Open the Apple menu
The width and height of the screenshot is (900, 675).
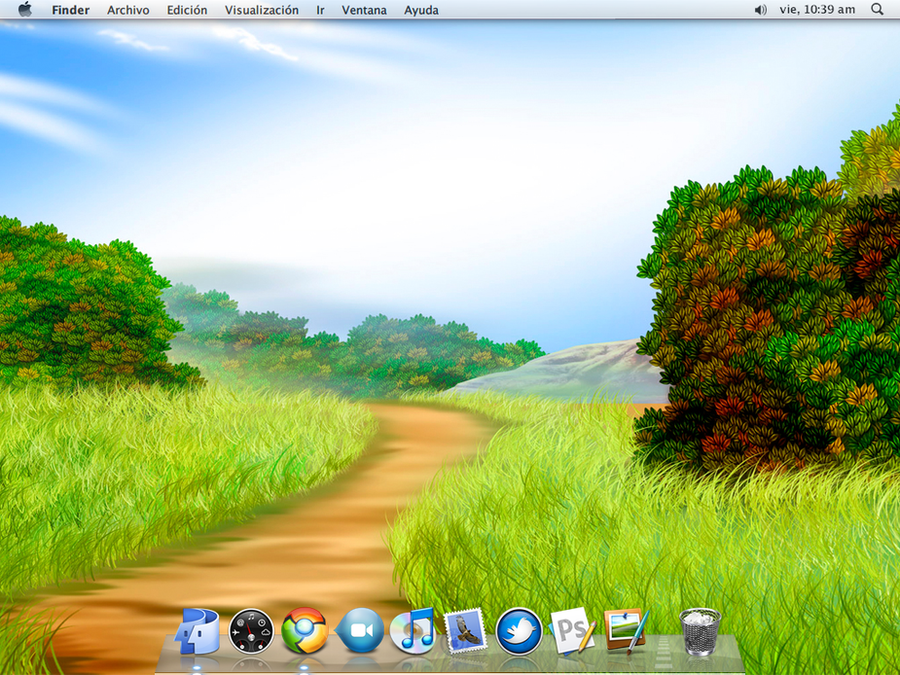(x=25, y=9)
